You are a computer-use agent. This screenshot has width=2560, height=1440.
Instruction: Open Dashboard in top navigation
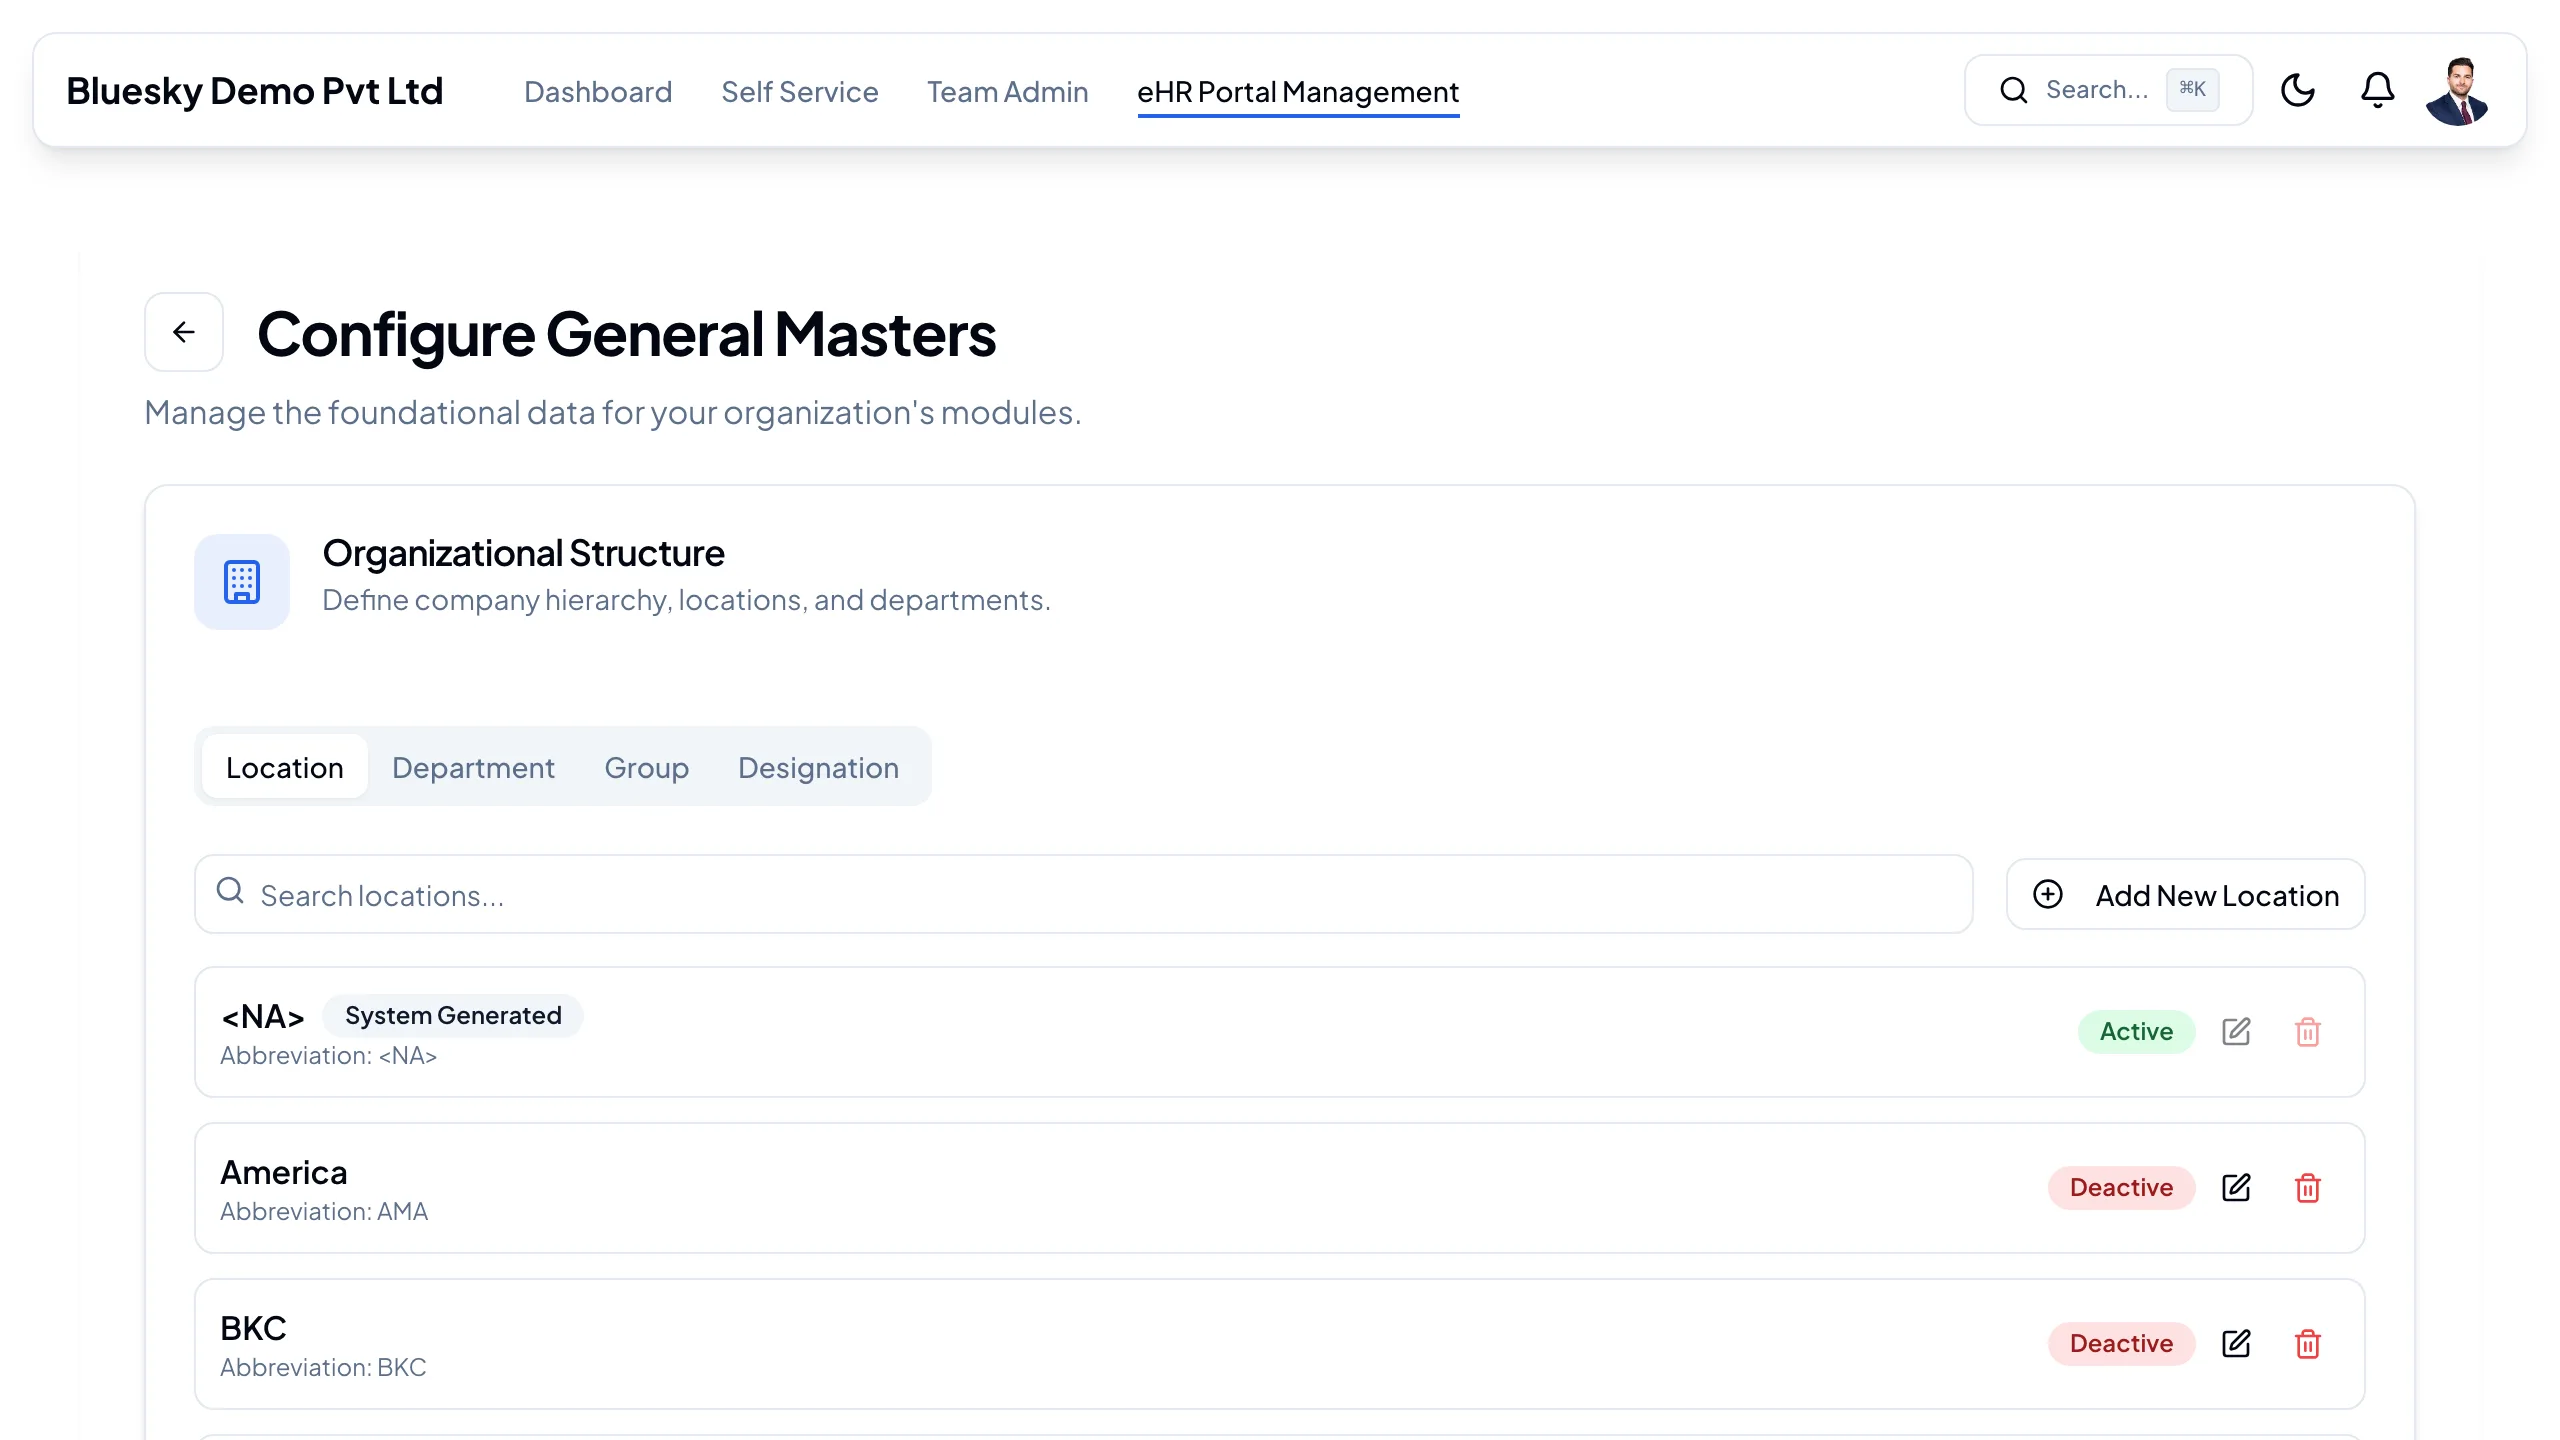598,92
